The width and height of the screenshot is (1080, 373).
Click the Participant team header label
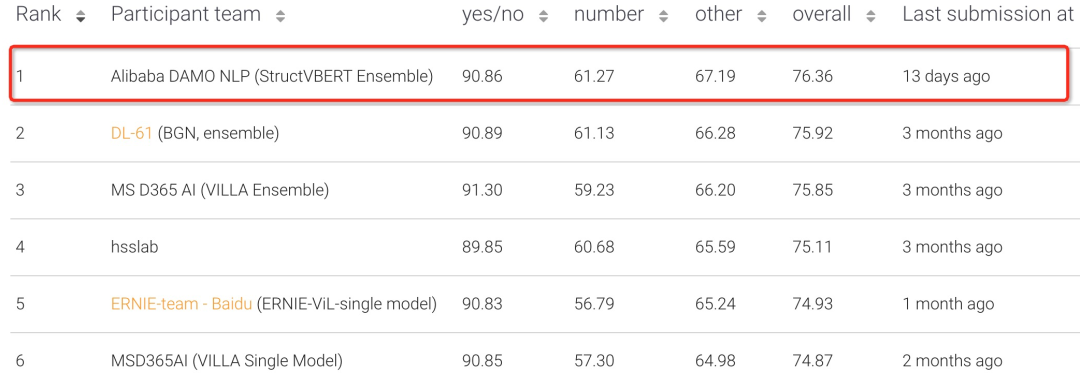click(x=186, y=14)
